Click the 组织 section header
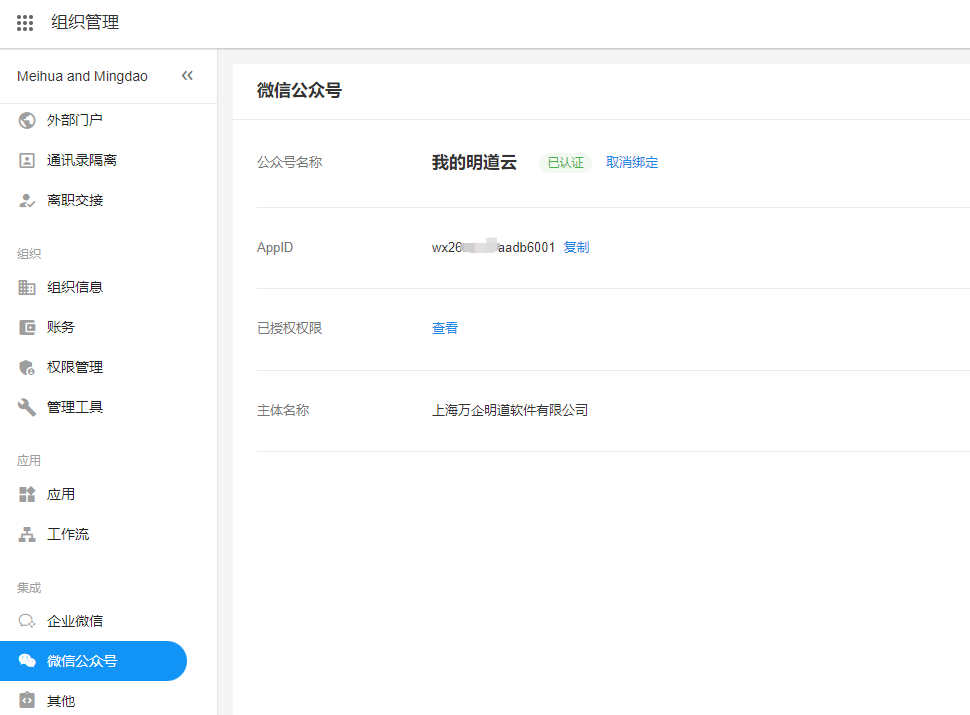The width and height of the screenshot is (970, 715). tap(29, 254)
